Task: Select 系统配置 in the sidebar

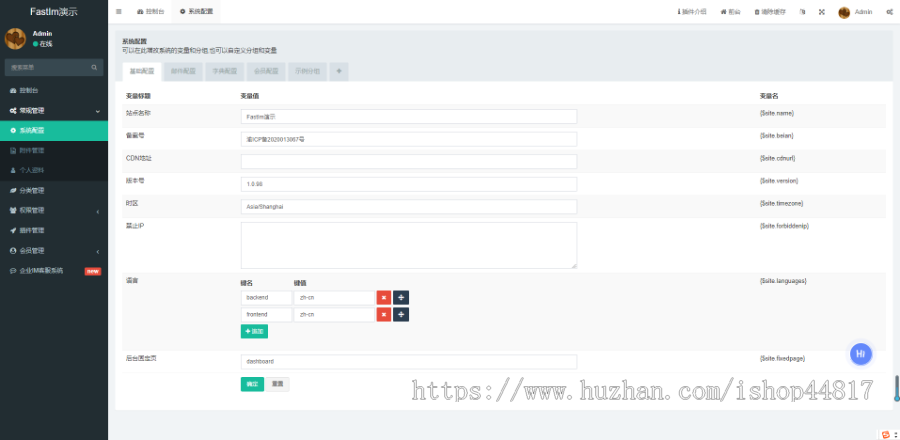Action: pyautogui.click(x=54, y=130)
